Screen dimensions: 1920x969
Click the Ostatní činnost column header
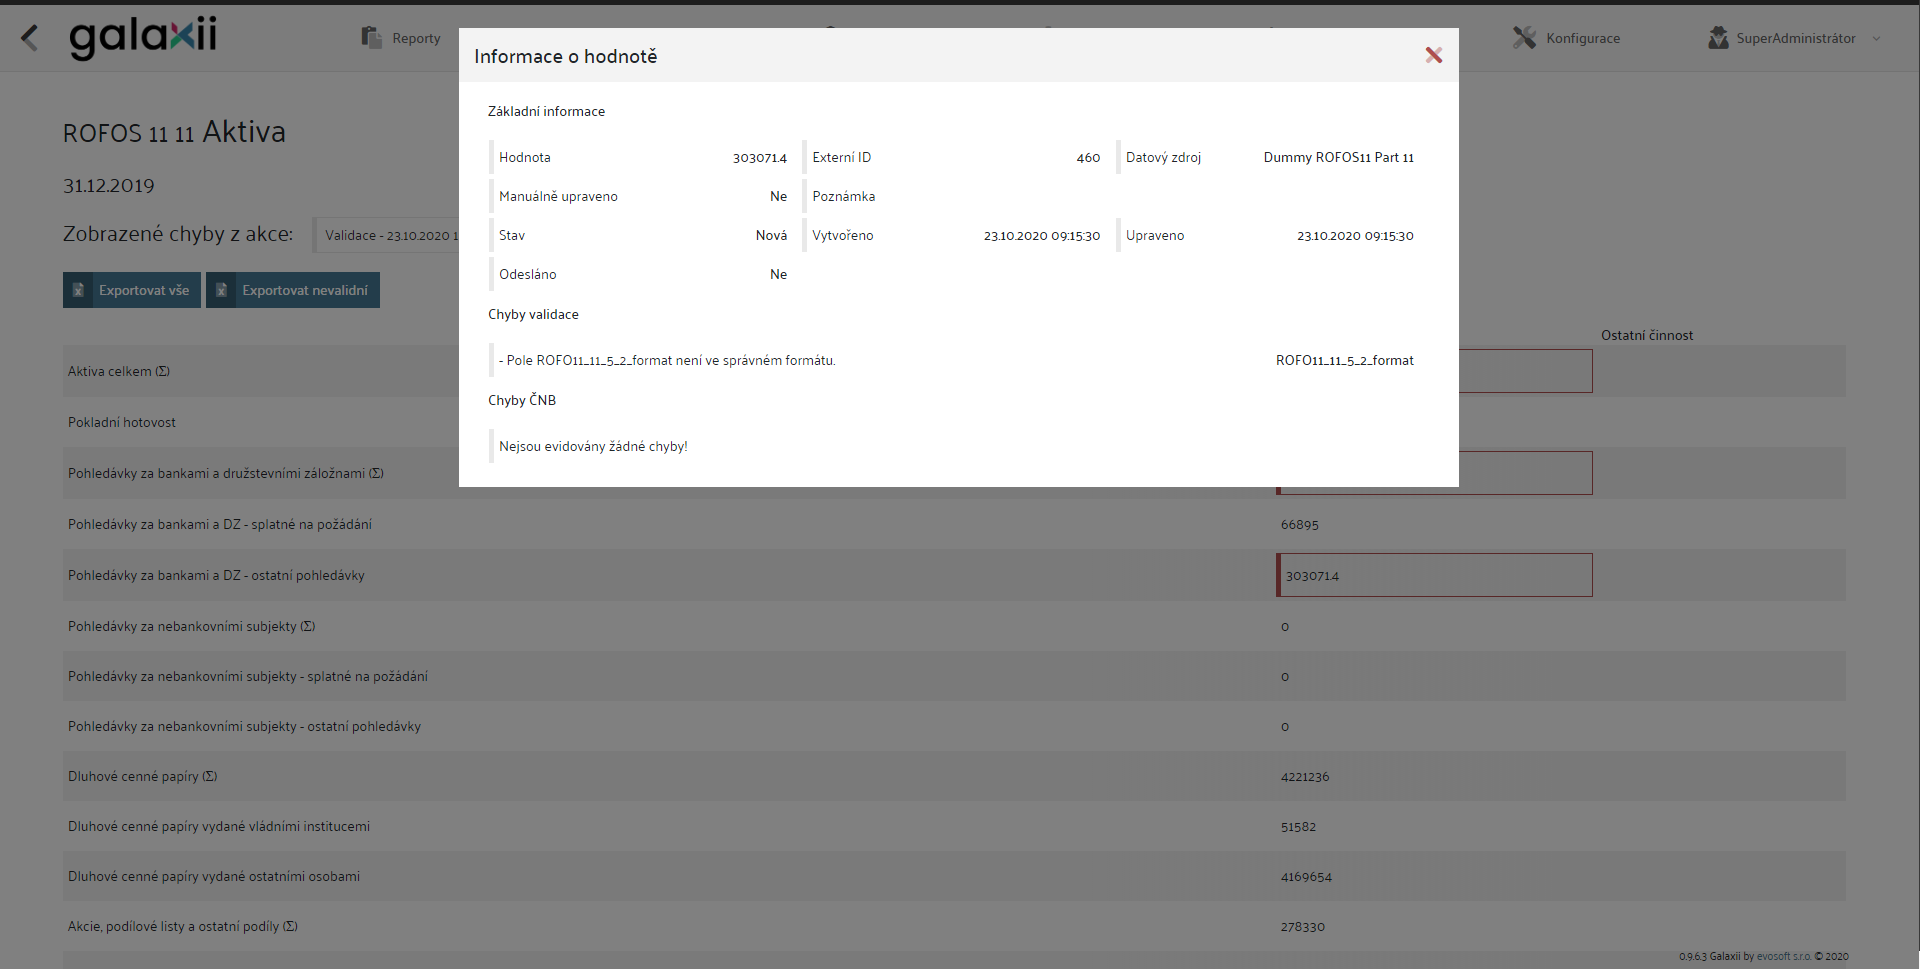1647,335
